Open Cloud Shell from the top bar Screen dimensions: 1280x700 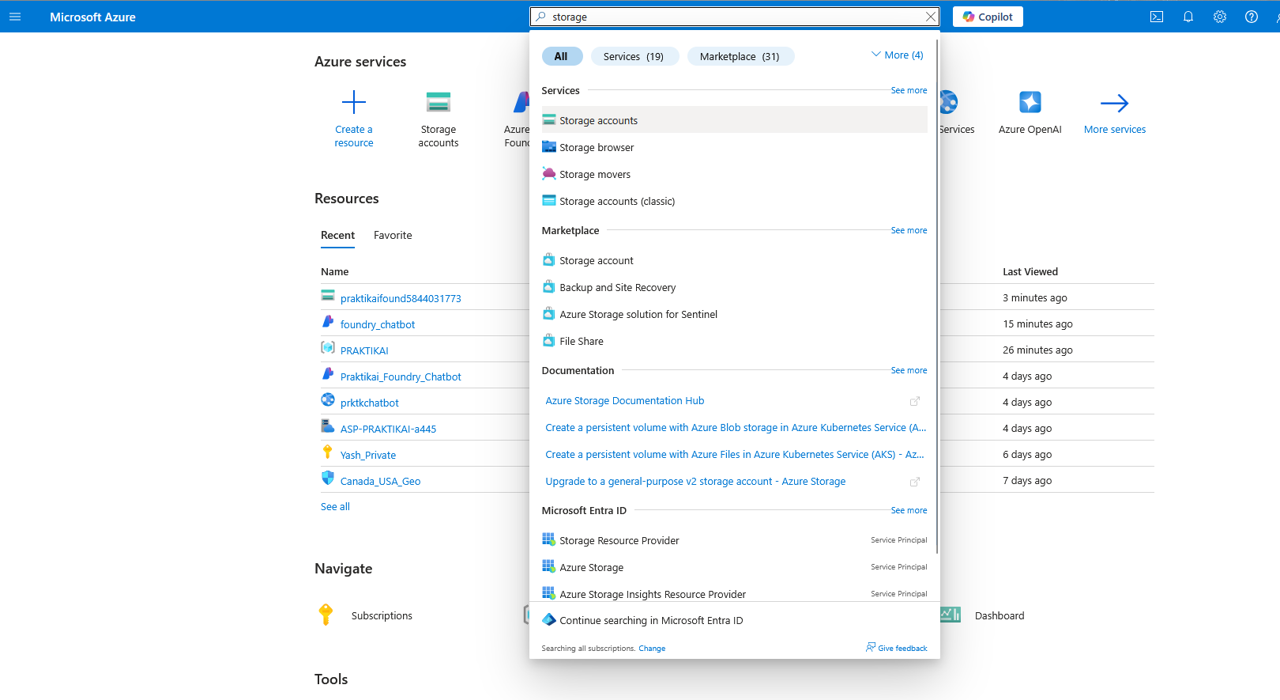pos(1156,16)
